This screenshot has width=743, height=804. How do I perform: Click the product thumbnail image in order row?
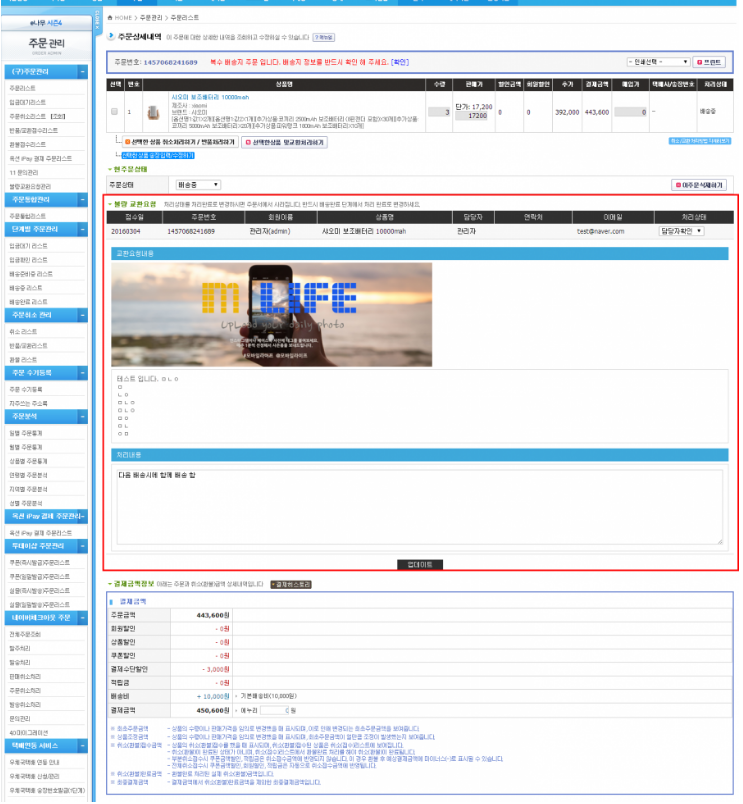coord(152,112)
